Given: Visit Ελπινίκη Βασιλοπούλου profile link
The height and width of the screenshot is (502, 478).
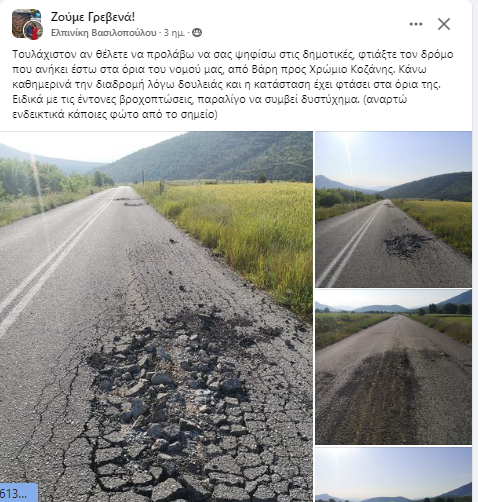Looking at the screenshot, I should tap(103, 33).
